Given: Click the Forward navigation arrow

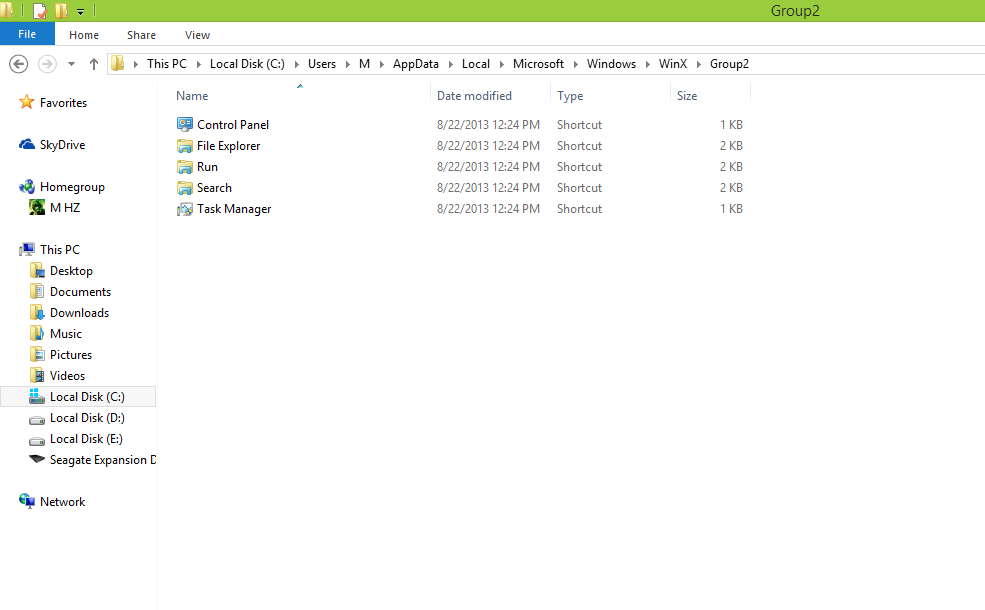Looking at the screenshot, I should tap(47, 64).
